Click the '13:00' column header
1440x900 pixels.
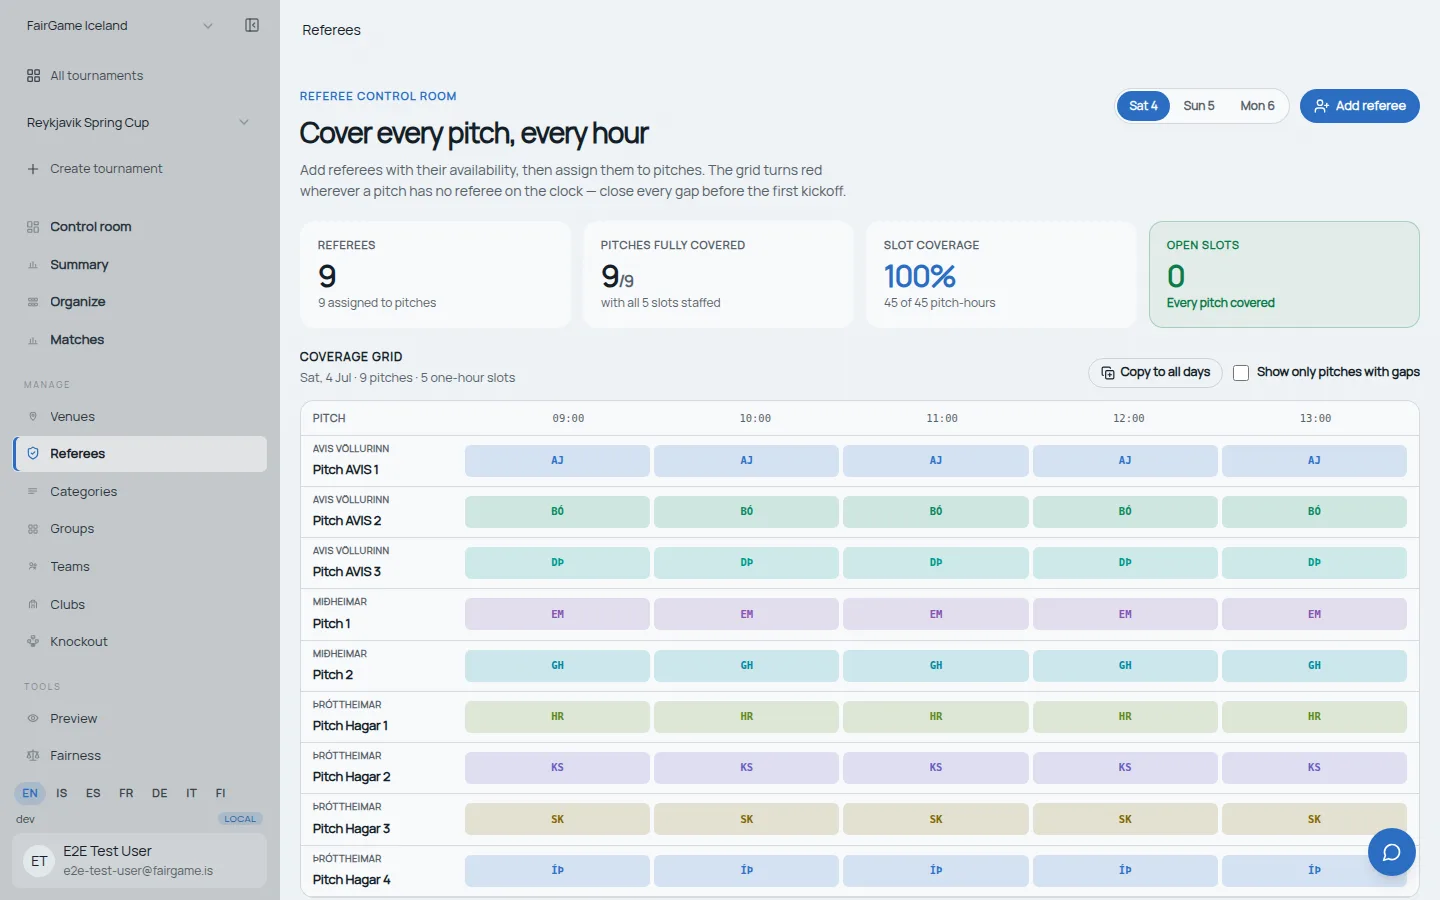[x=1315, y=419]
